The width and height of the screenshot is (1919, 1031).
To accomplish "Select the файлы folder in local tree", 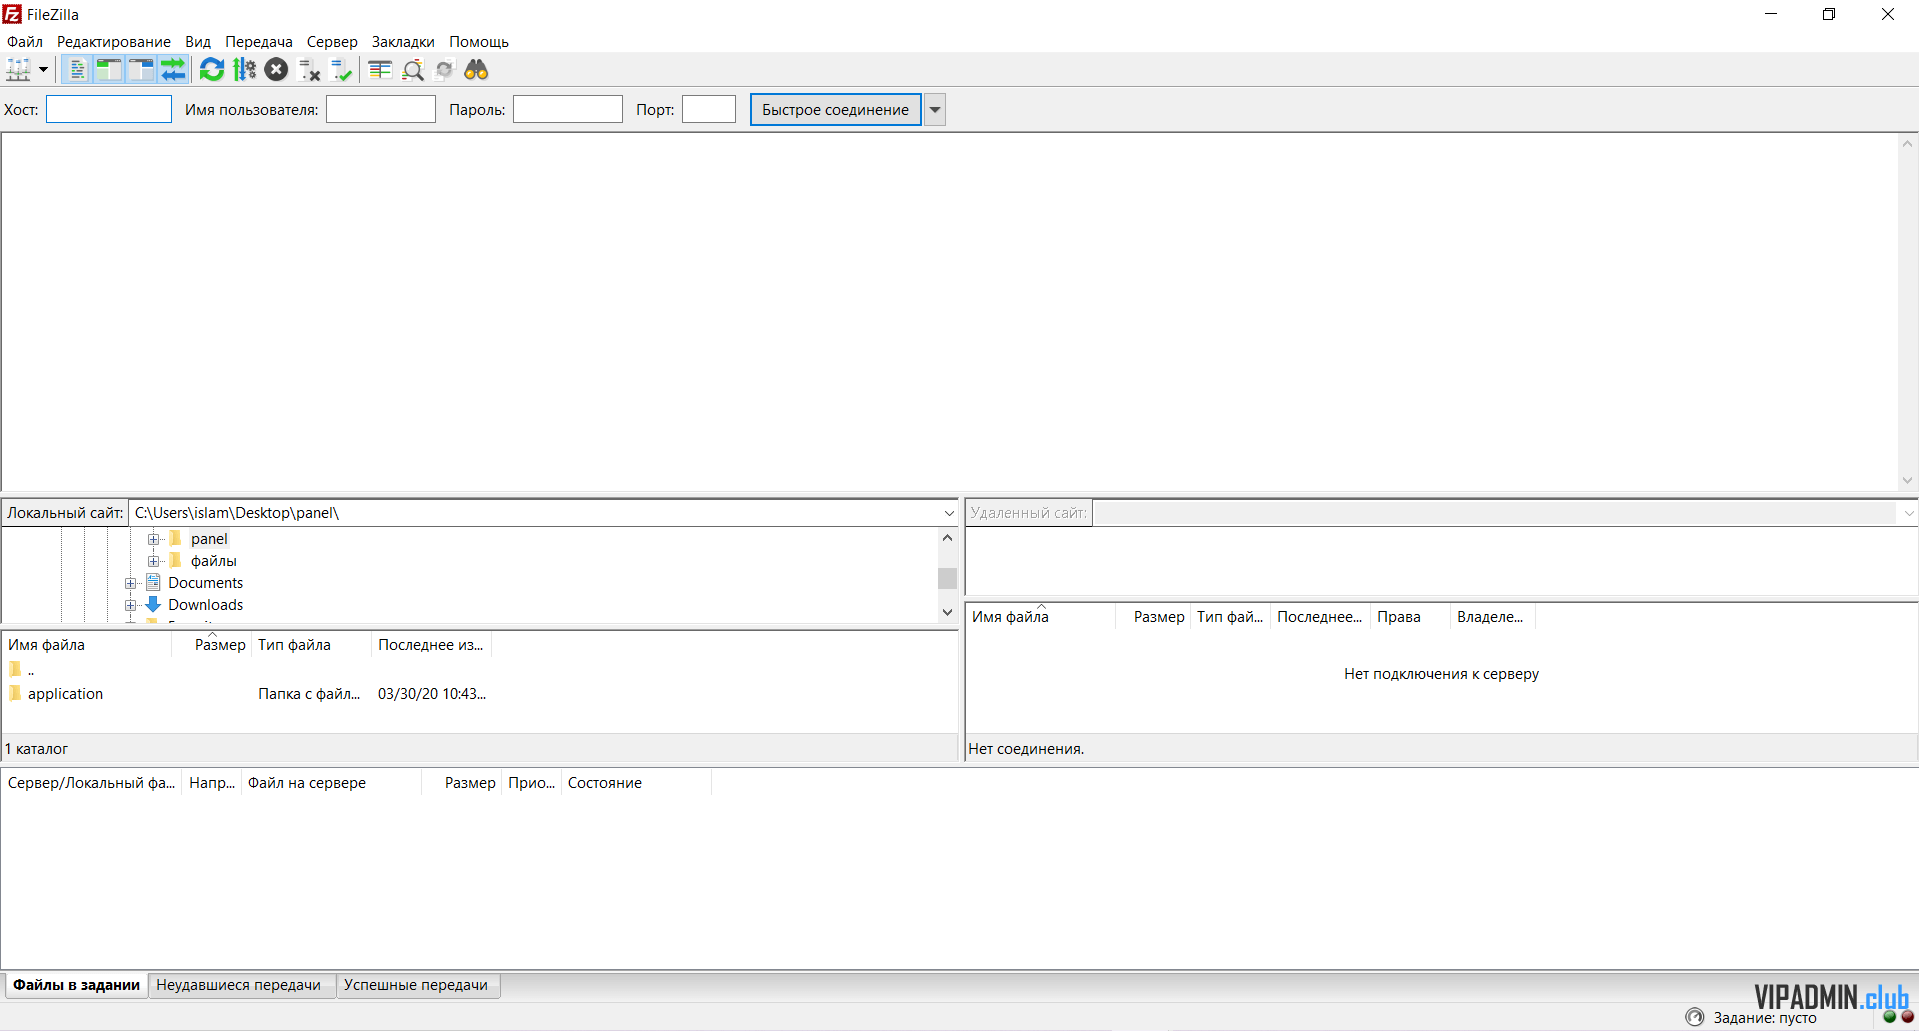I will coord(214,561).
